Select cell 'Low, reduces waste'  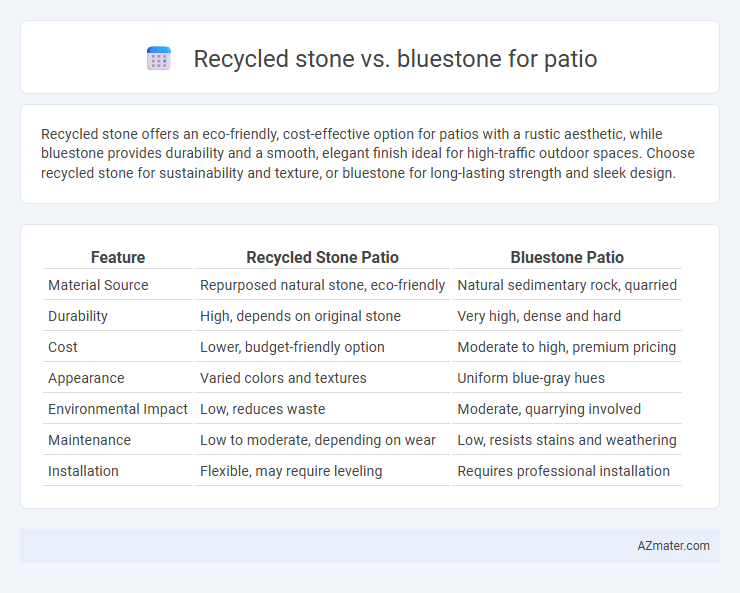coord(322,409)
